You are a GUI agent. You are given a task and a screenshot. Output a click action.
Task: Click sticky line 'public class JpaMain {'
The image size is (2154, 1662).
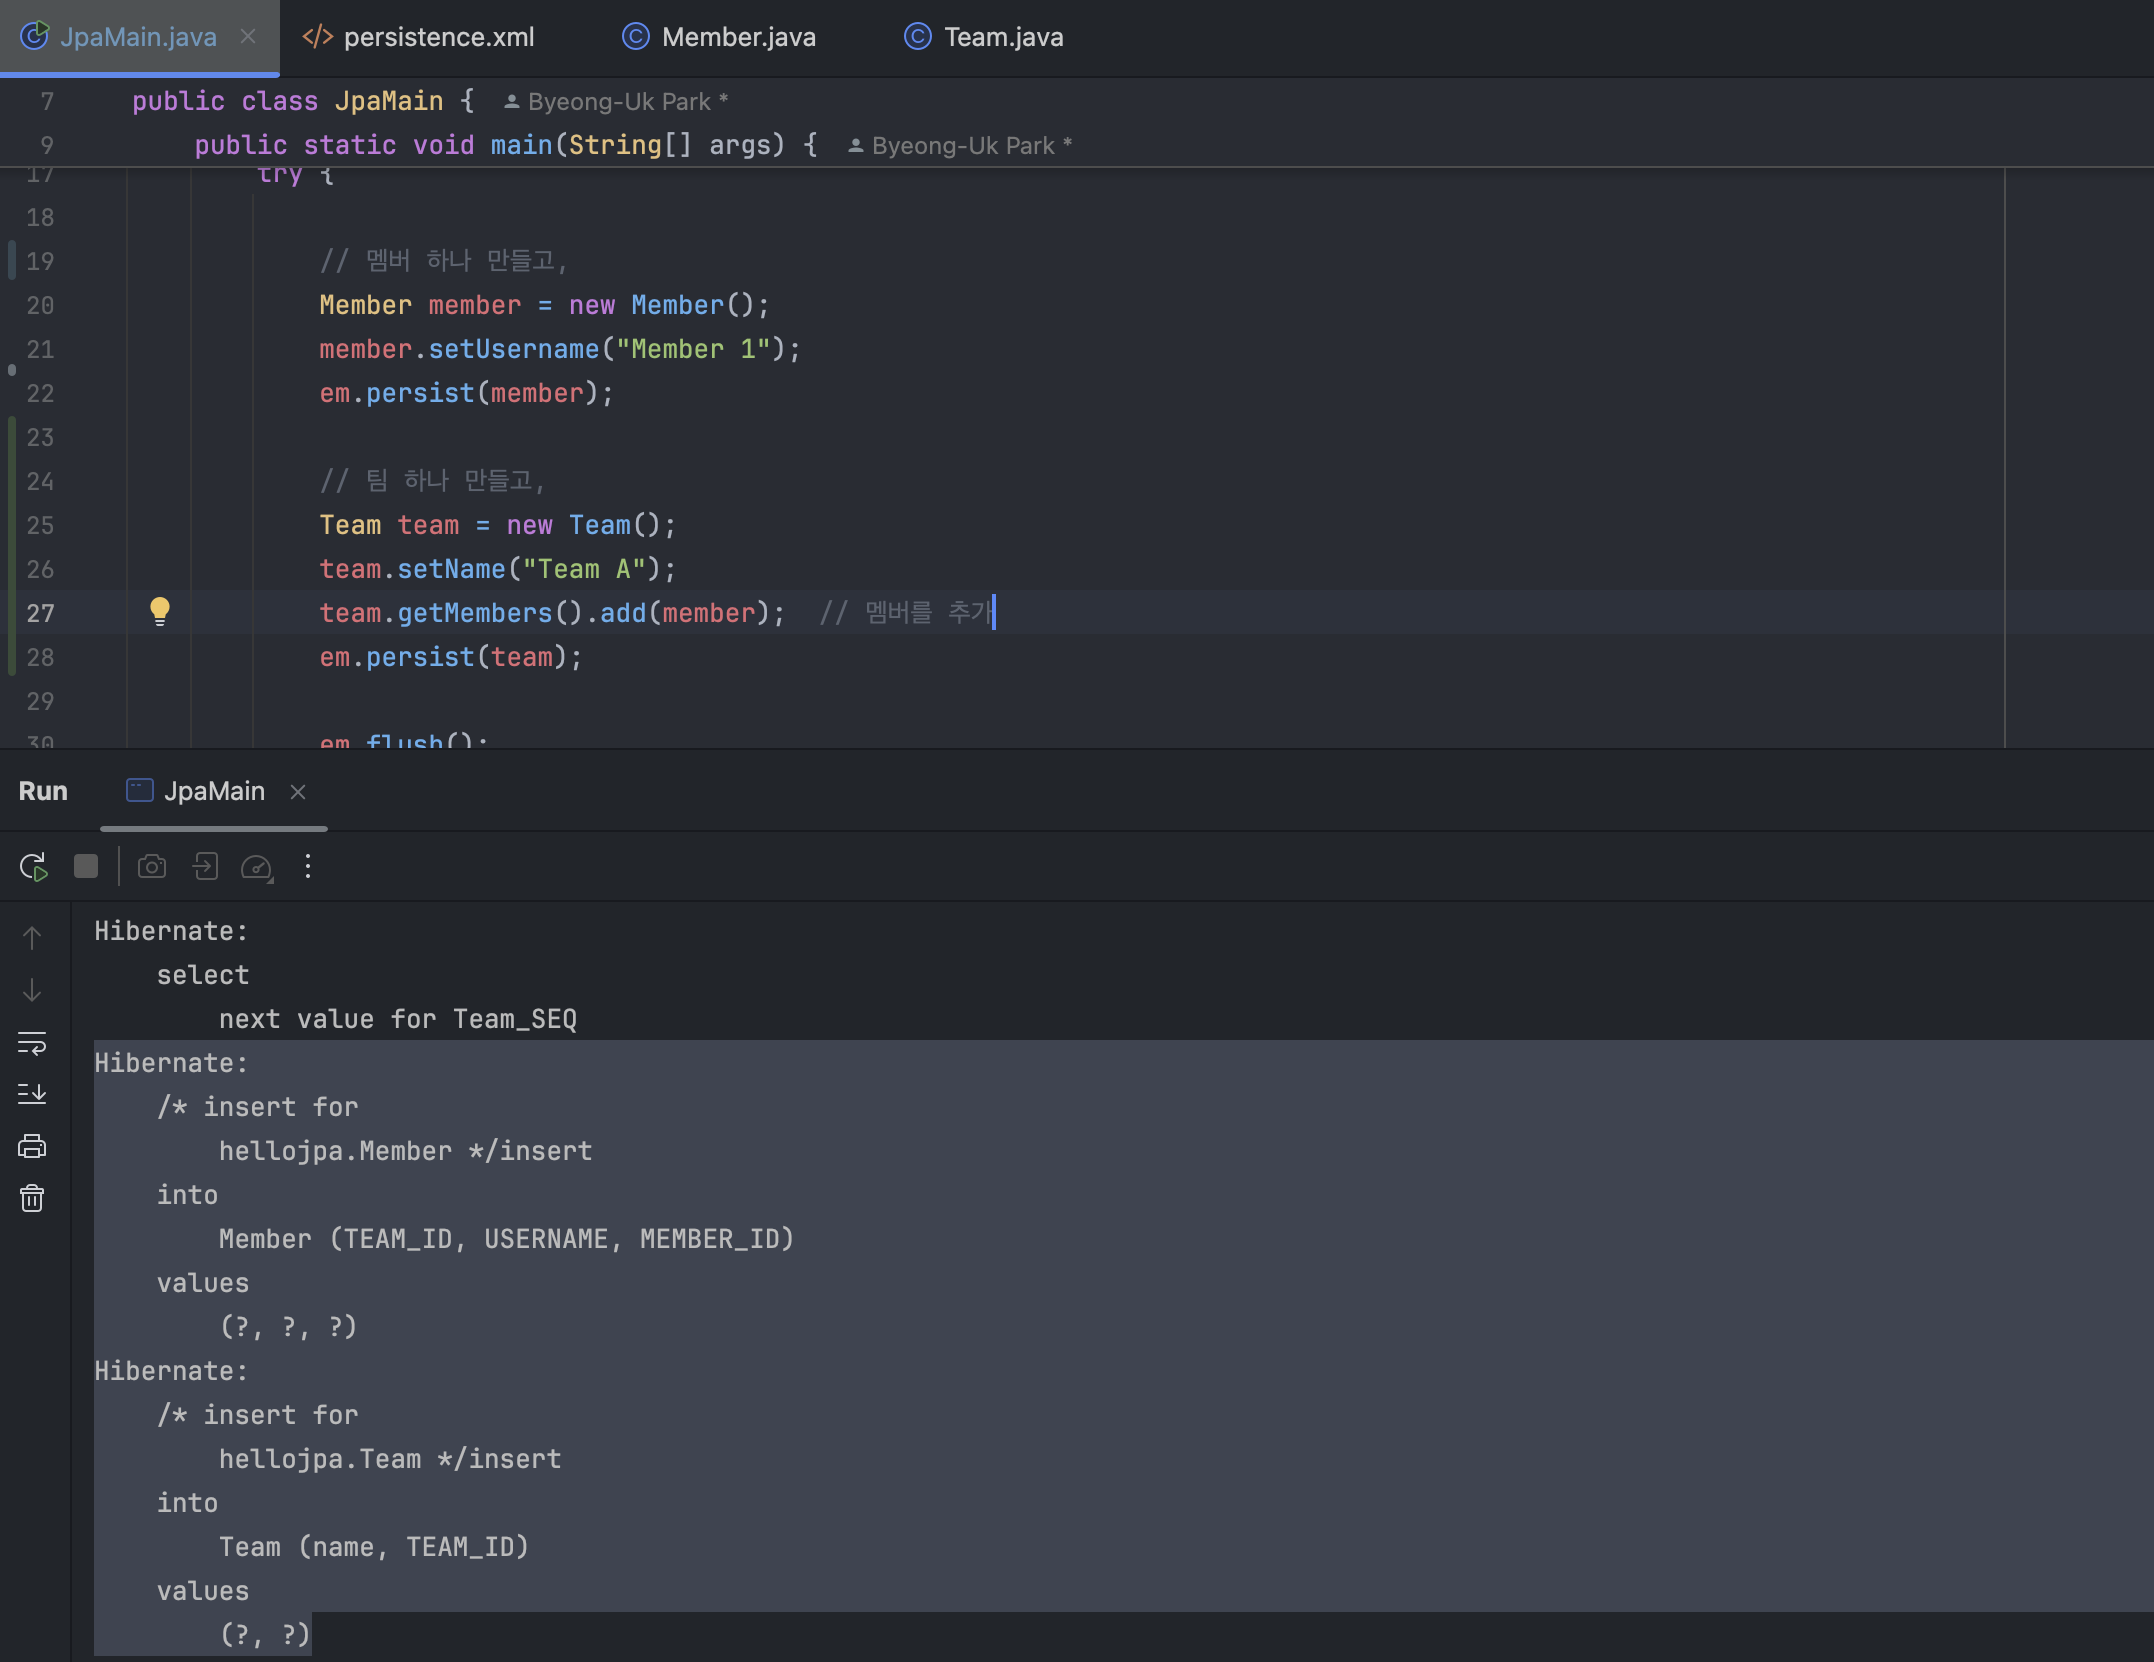point(304,101)
